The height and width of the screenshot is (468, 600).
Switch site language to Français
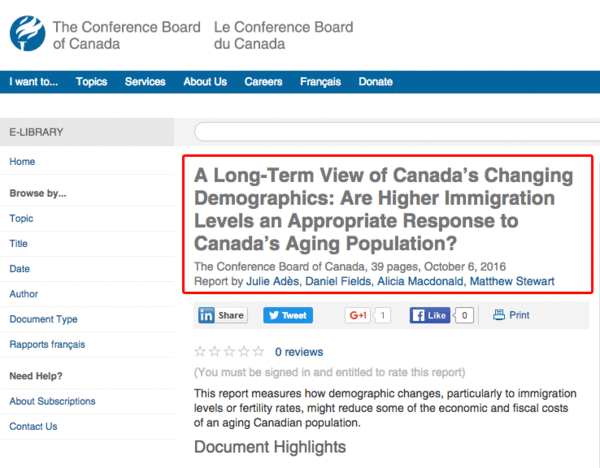[320, 82]
